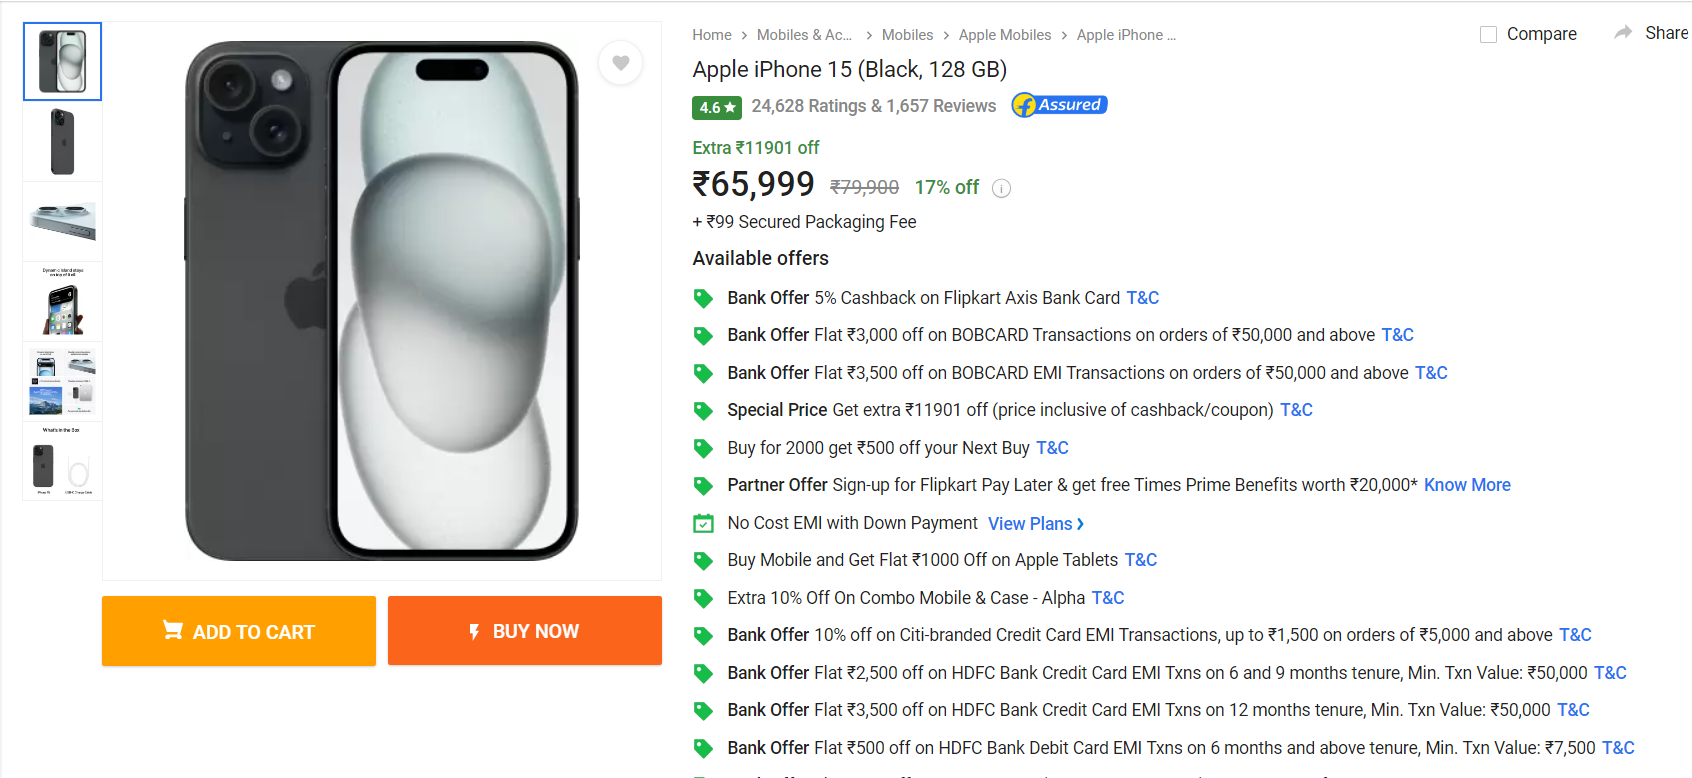Click the 4.6 star rating badge
Image resolution: width=1692 pixels, height=778 pixels.
[x=717, y=107]
